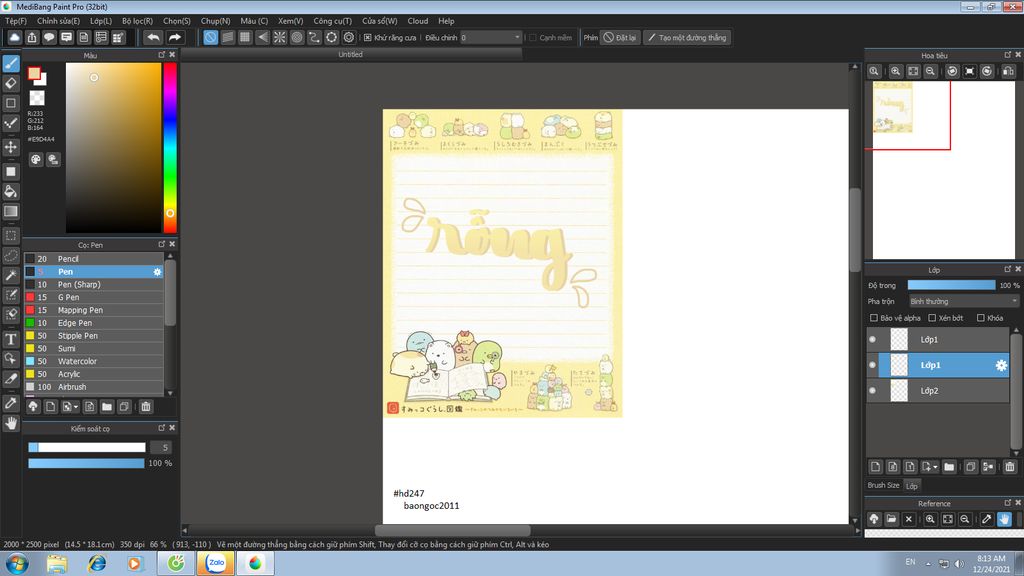Click the Redo arrow in the toolbar
Viewport: 1024px width, 576px height.
[175, 37]
